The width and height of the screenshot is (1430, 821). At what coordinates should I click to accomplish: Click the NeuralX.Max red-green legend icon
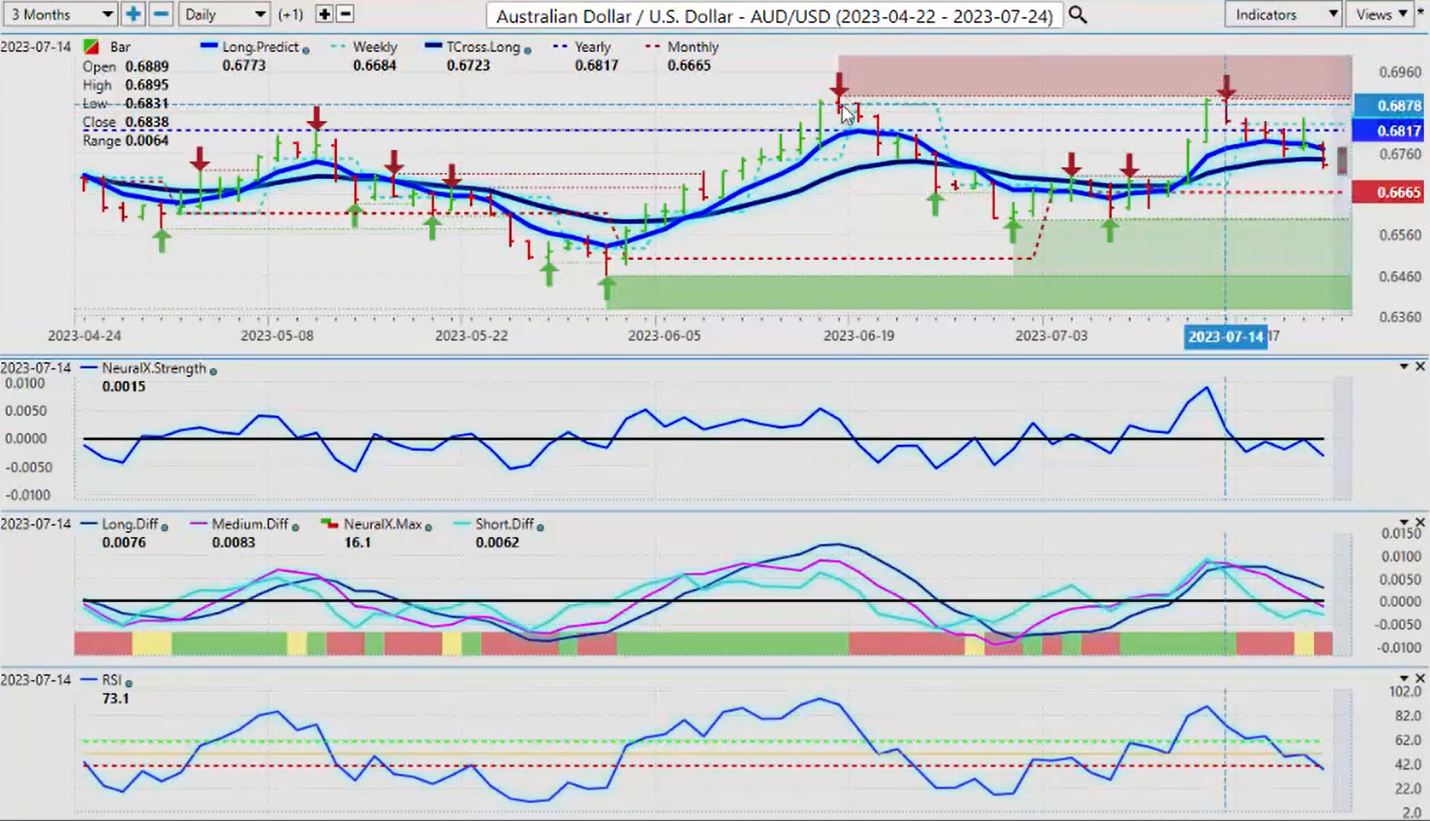click(330, 523)
